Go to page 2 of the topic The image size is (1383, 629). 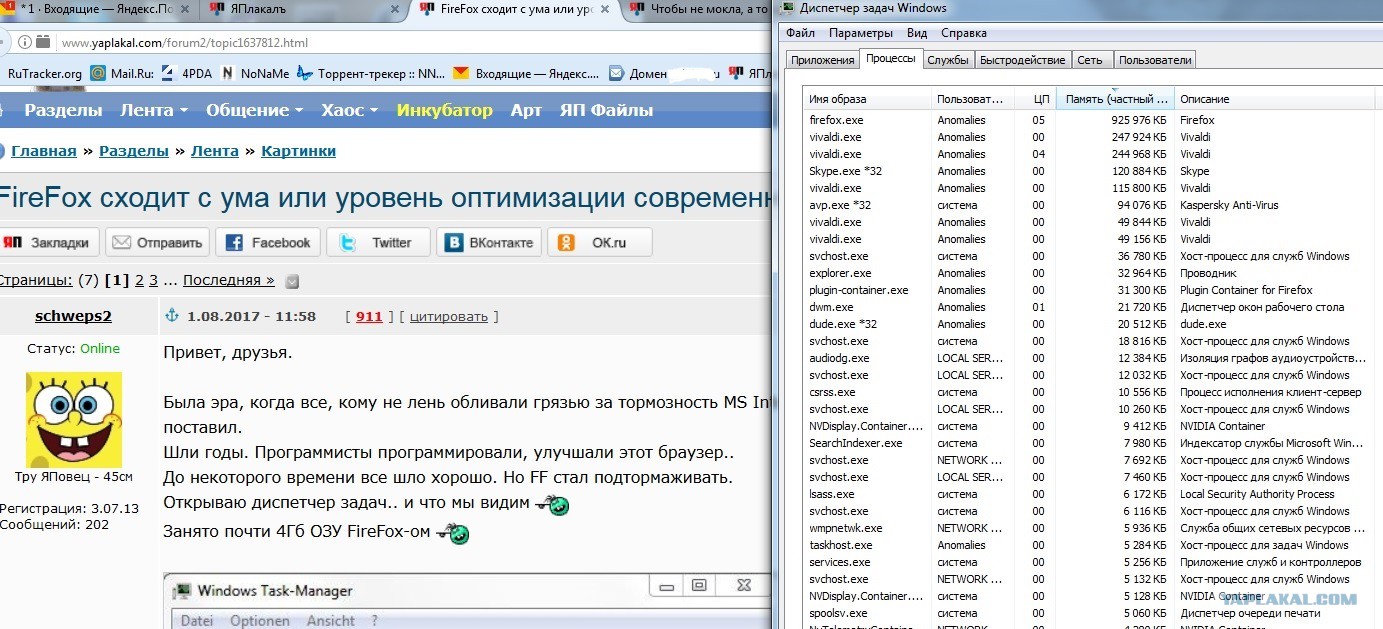(x=139, y=280)
